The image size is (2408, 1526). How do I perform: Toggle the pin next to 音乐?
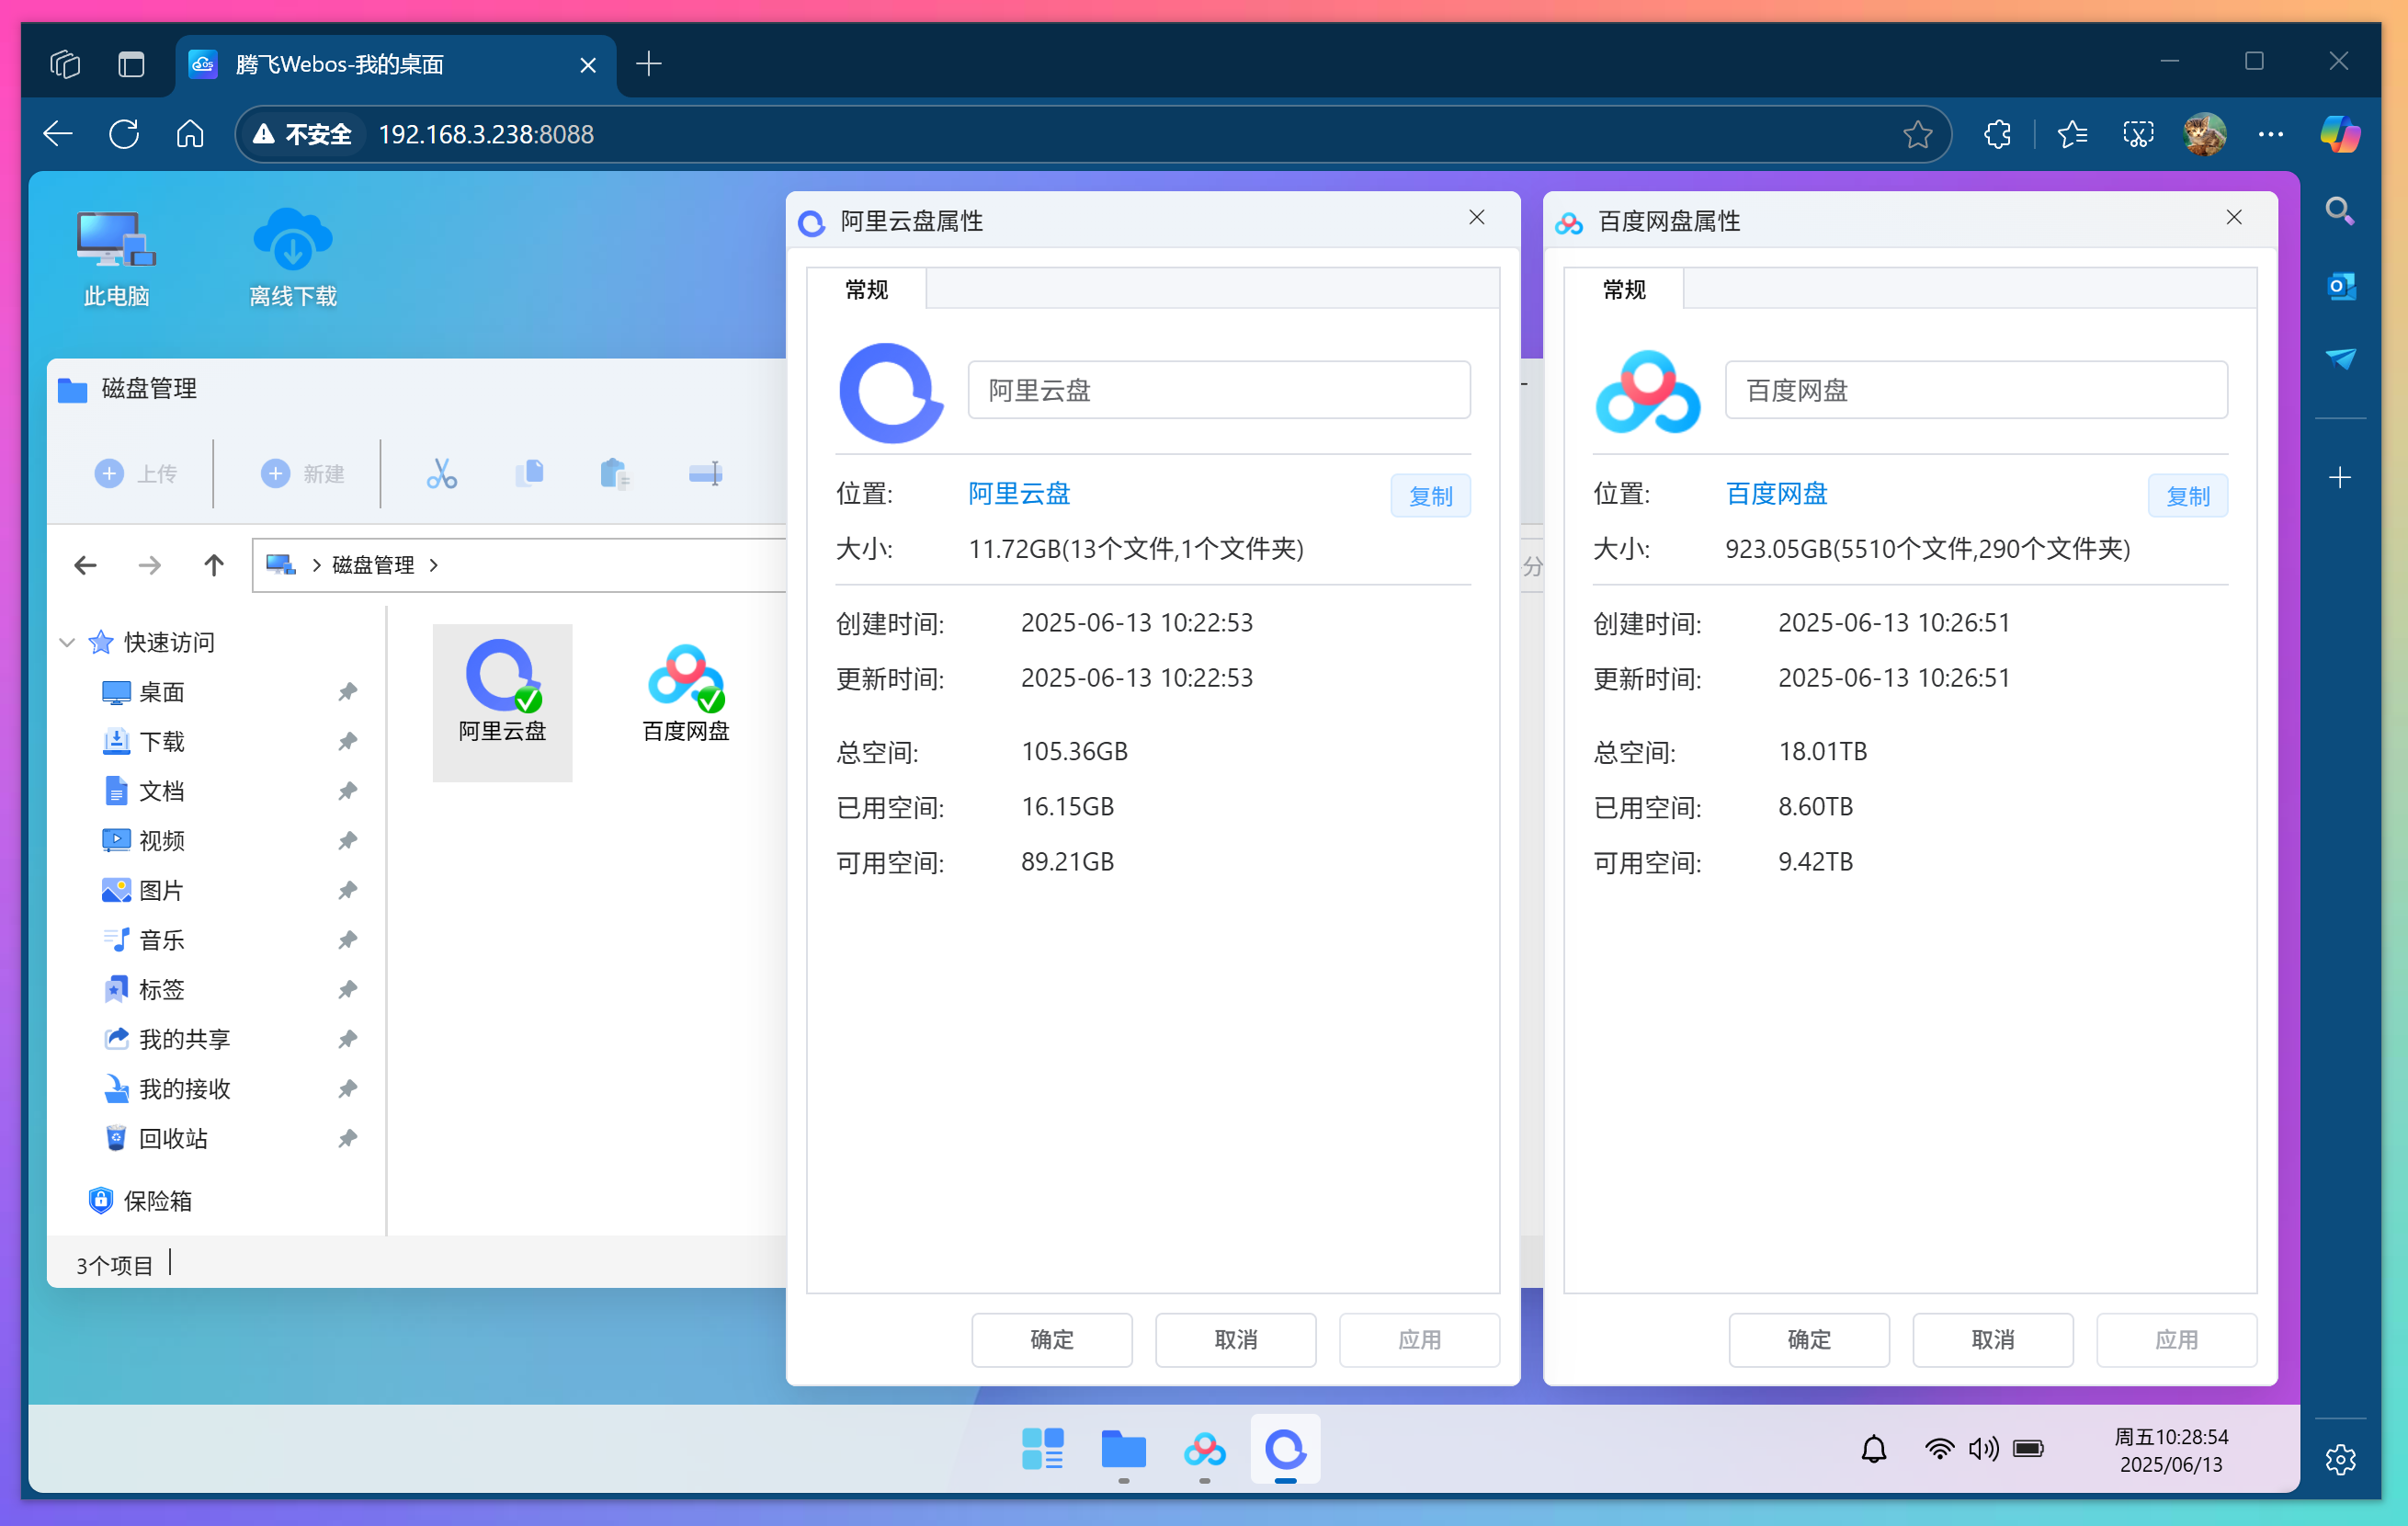[347, 939]
